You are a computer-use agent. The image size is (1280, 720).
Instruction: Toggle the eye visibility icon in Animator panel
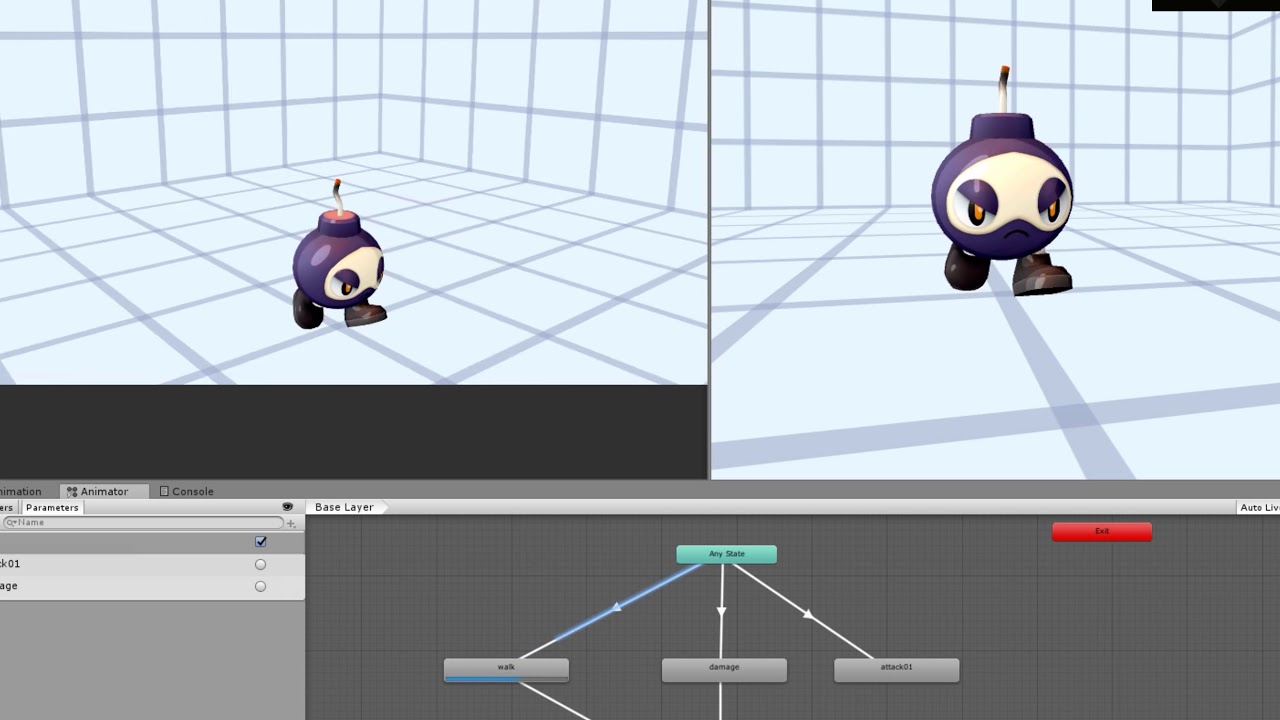click(x=288, y=507)
